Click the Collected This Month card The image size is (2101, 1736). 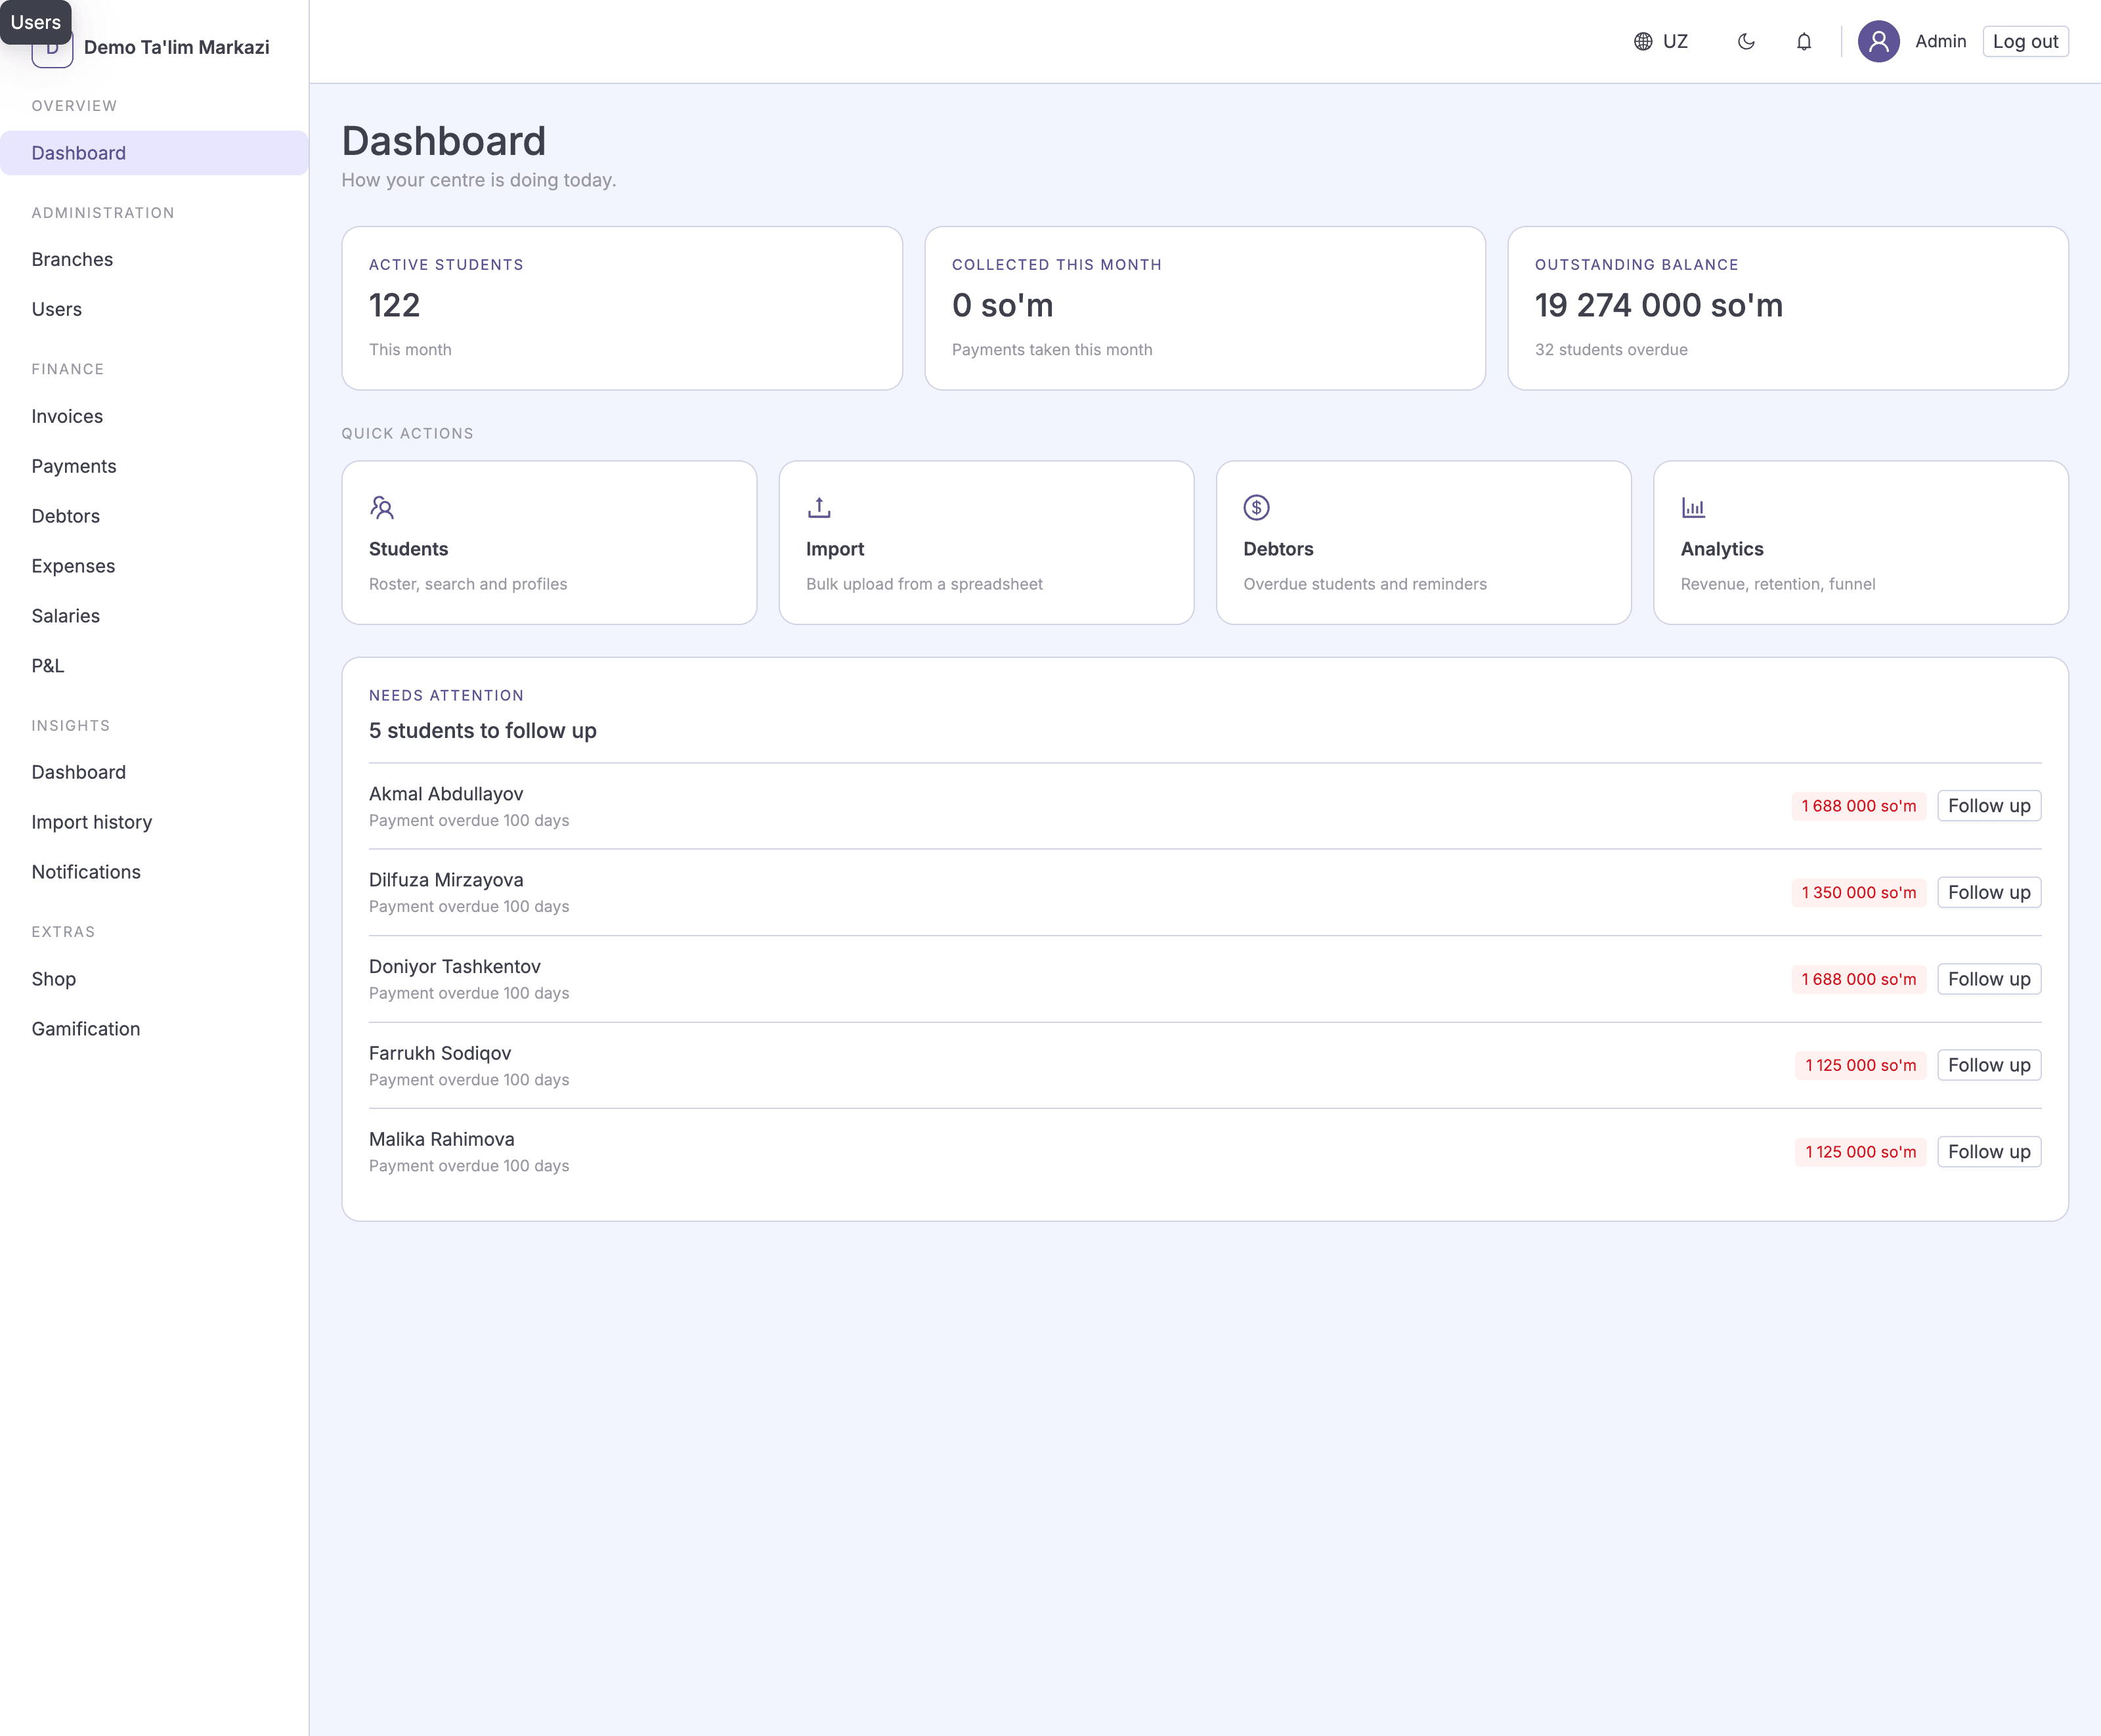(x=1205, y=308)
